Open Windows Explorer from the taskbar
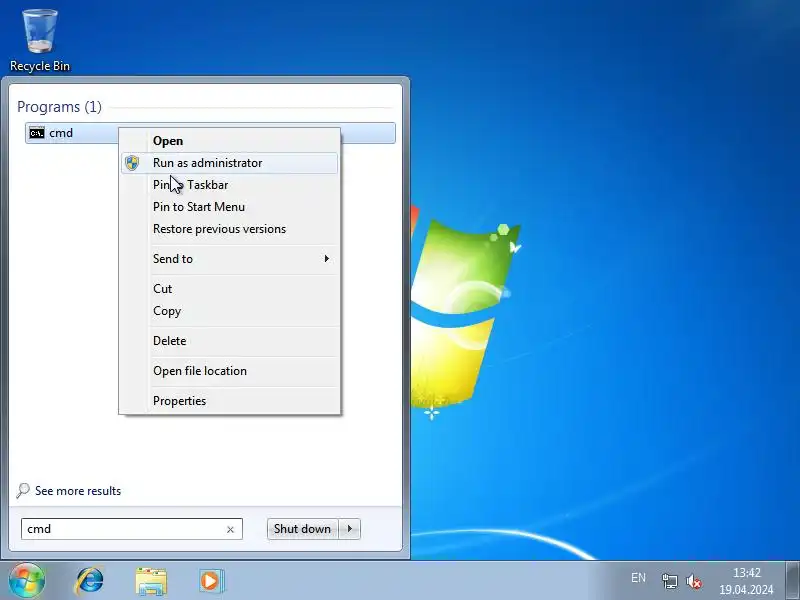The height and width of the screenshot is (600, 800). pyautogui.click(x=151, y=581)
